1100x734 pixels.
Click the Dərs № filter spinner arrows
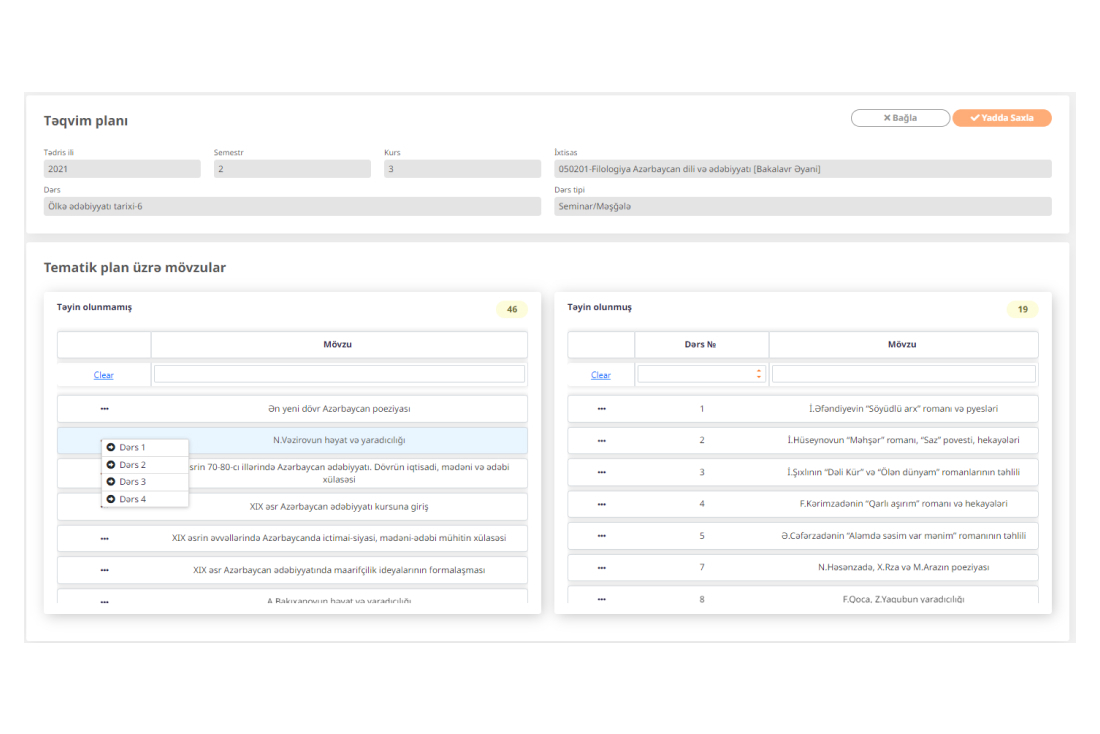pos(758,374)
